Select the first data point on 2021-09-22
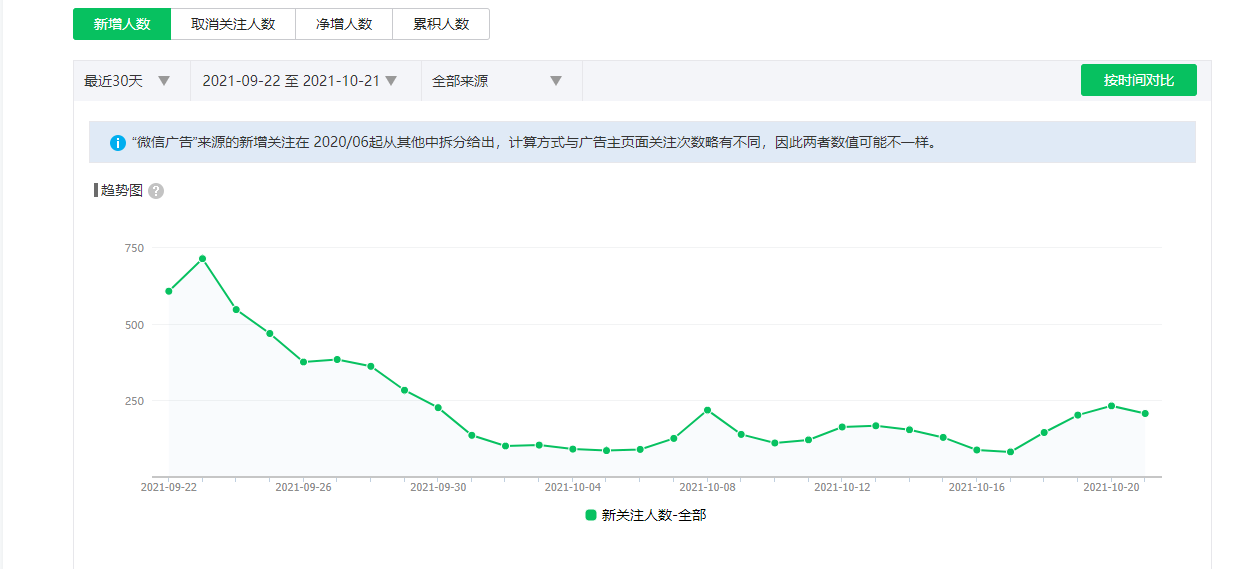1260x569 pixels. (169, 291)
